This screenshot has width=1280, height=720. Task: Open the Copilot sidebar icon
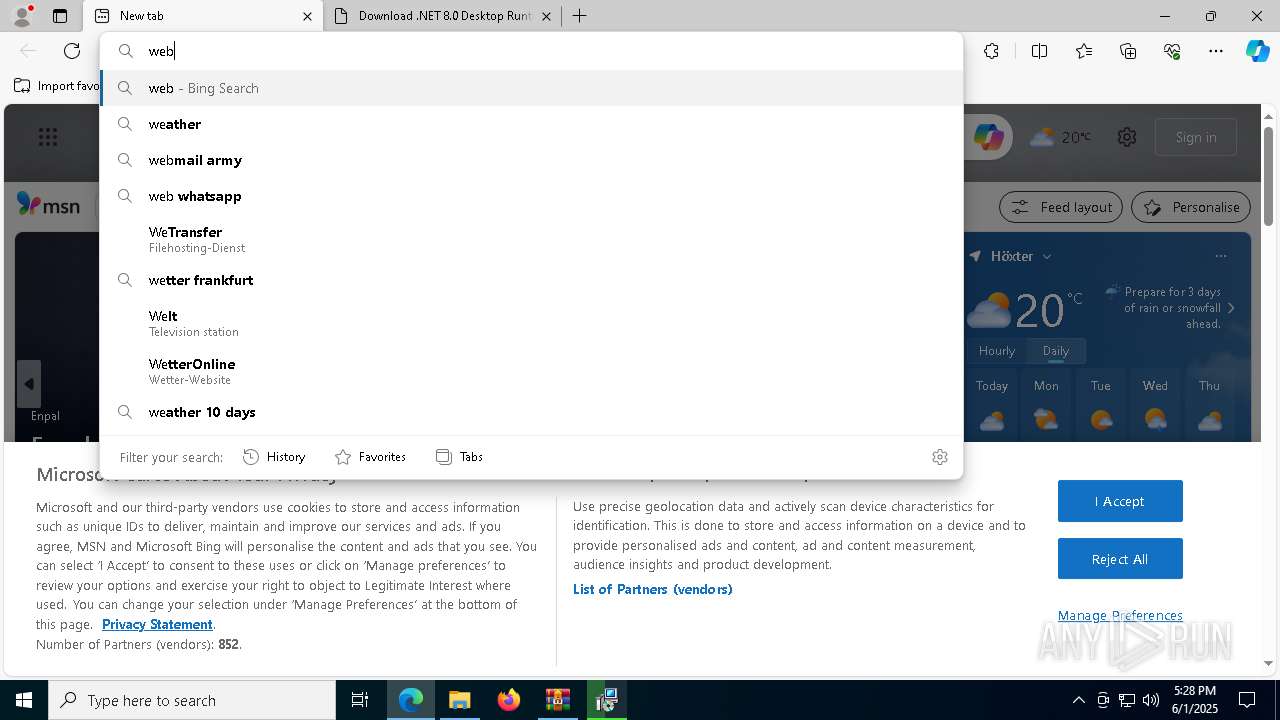(1257, 51)
